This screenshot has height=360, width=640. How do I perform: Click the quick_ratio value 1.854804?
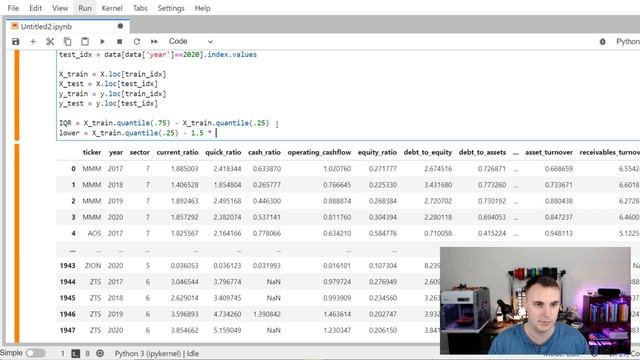coord(227,185)
